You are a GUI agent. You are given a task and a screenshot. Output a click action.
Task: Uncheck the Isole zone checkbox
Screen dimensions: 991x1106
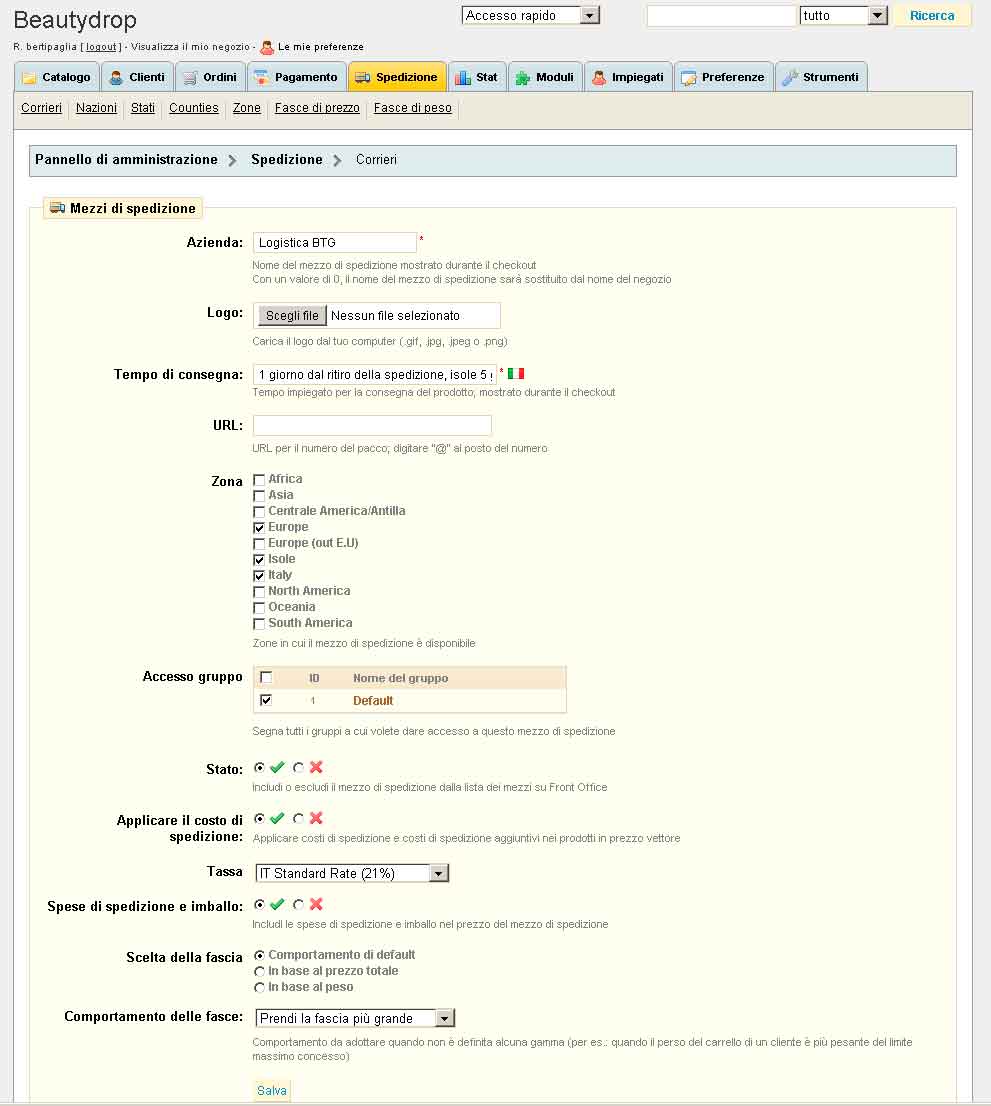coord(259,560)
